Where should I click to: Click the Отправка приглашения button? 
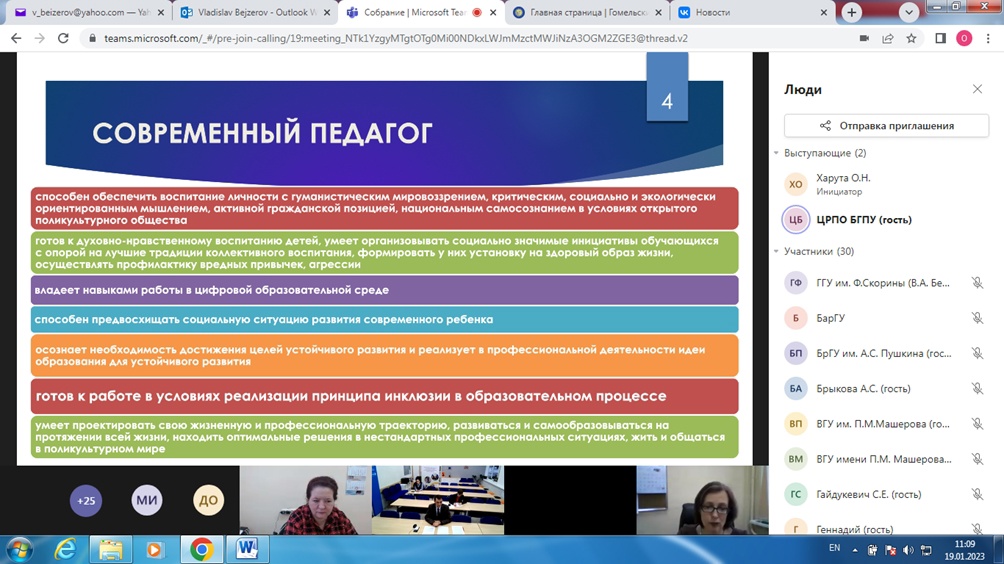click(x=886, y=126)
